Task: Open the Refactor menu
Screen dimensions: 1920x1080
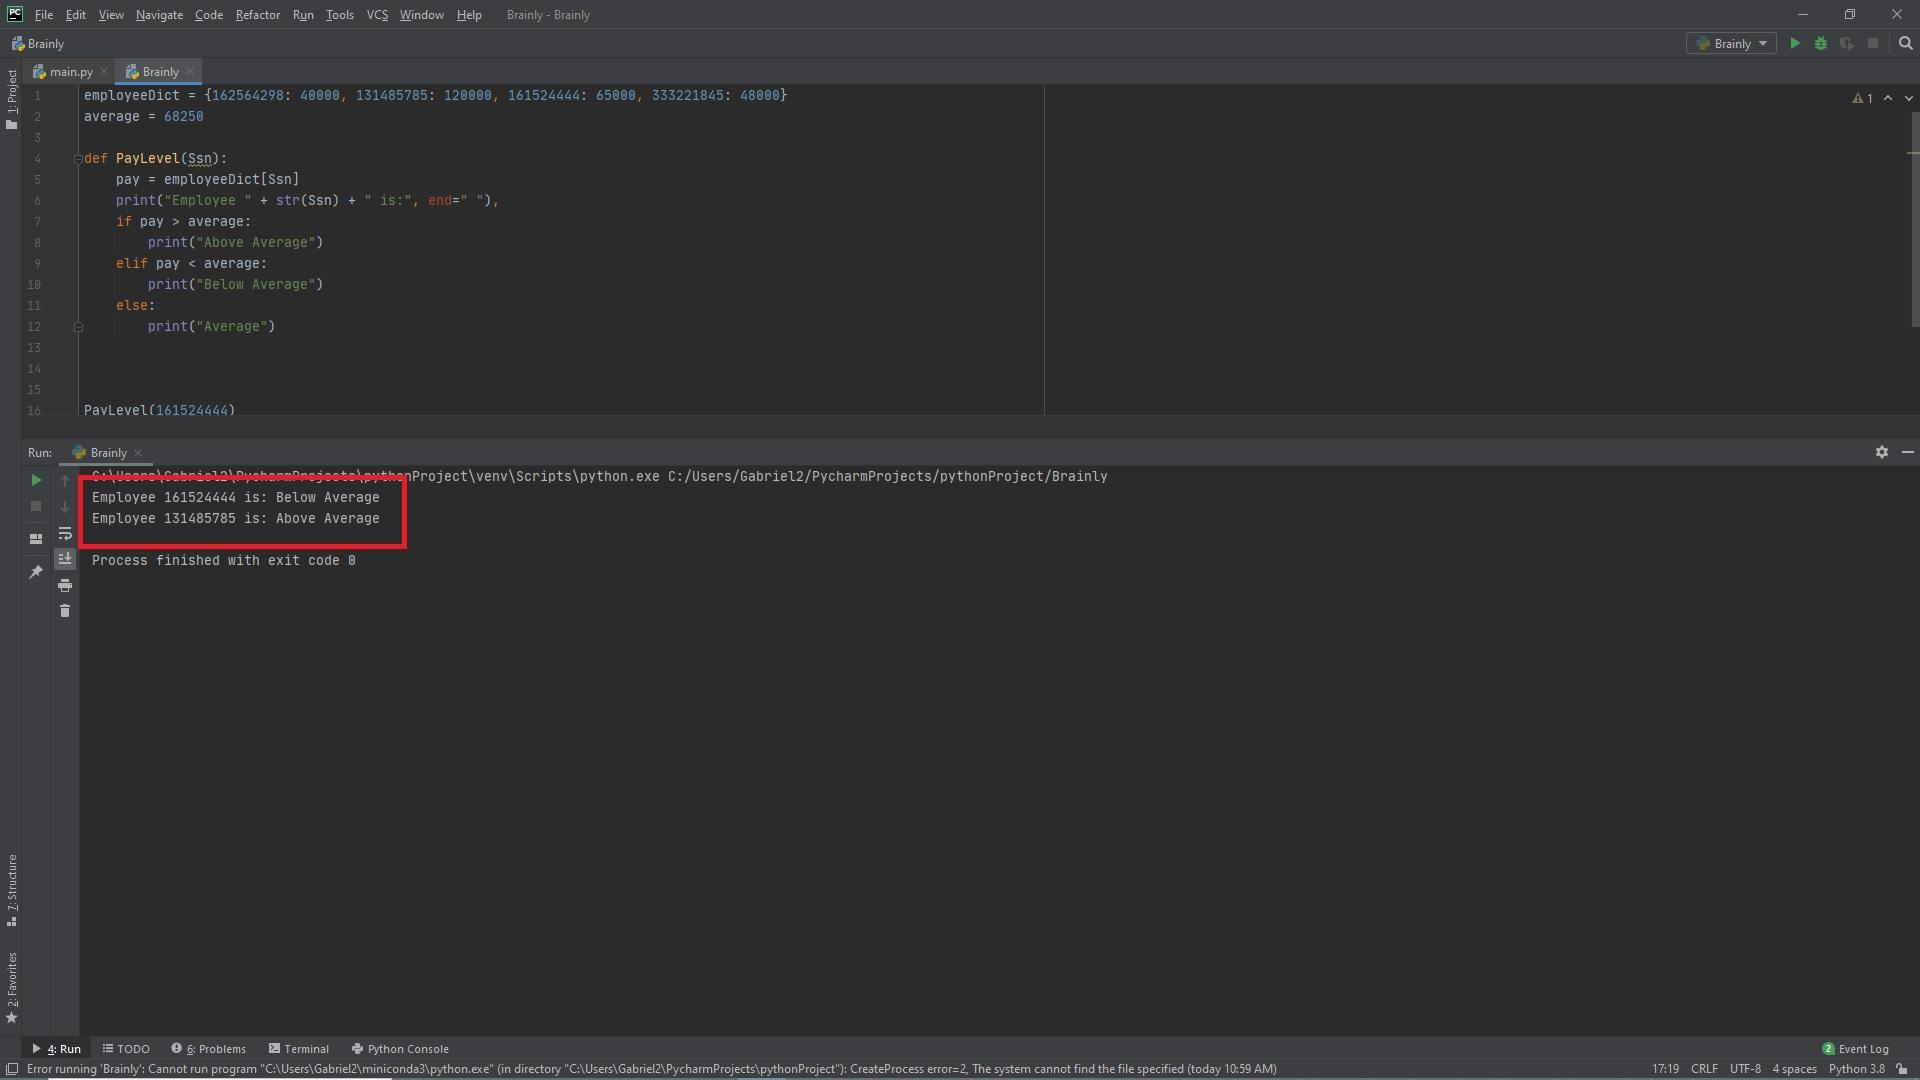Action: coord(257,15)
